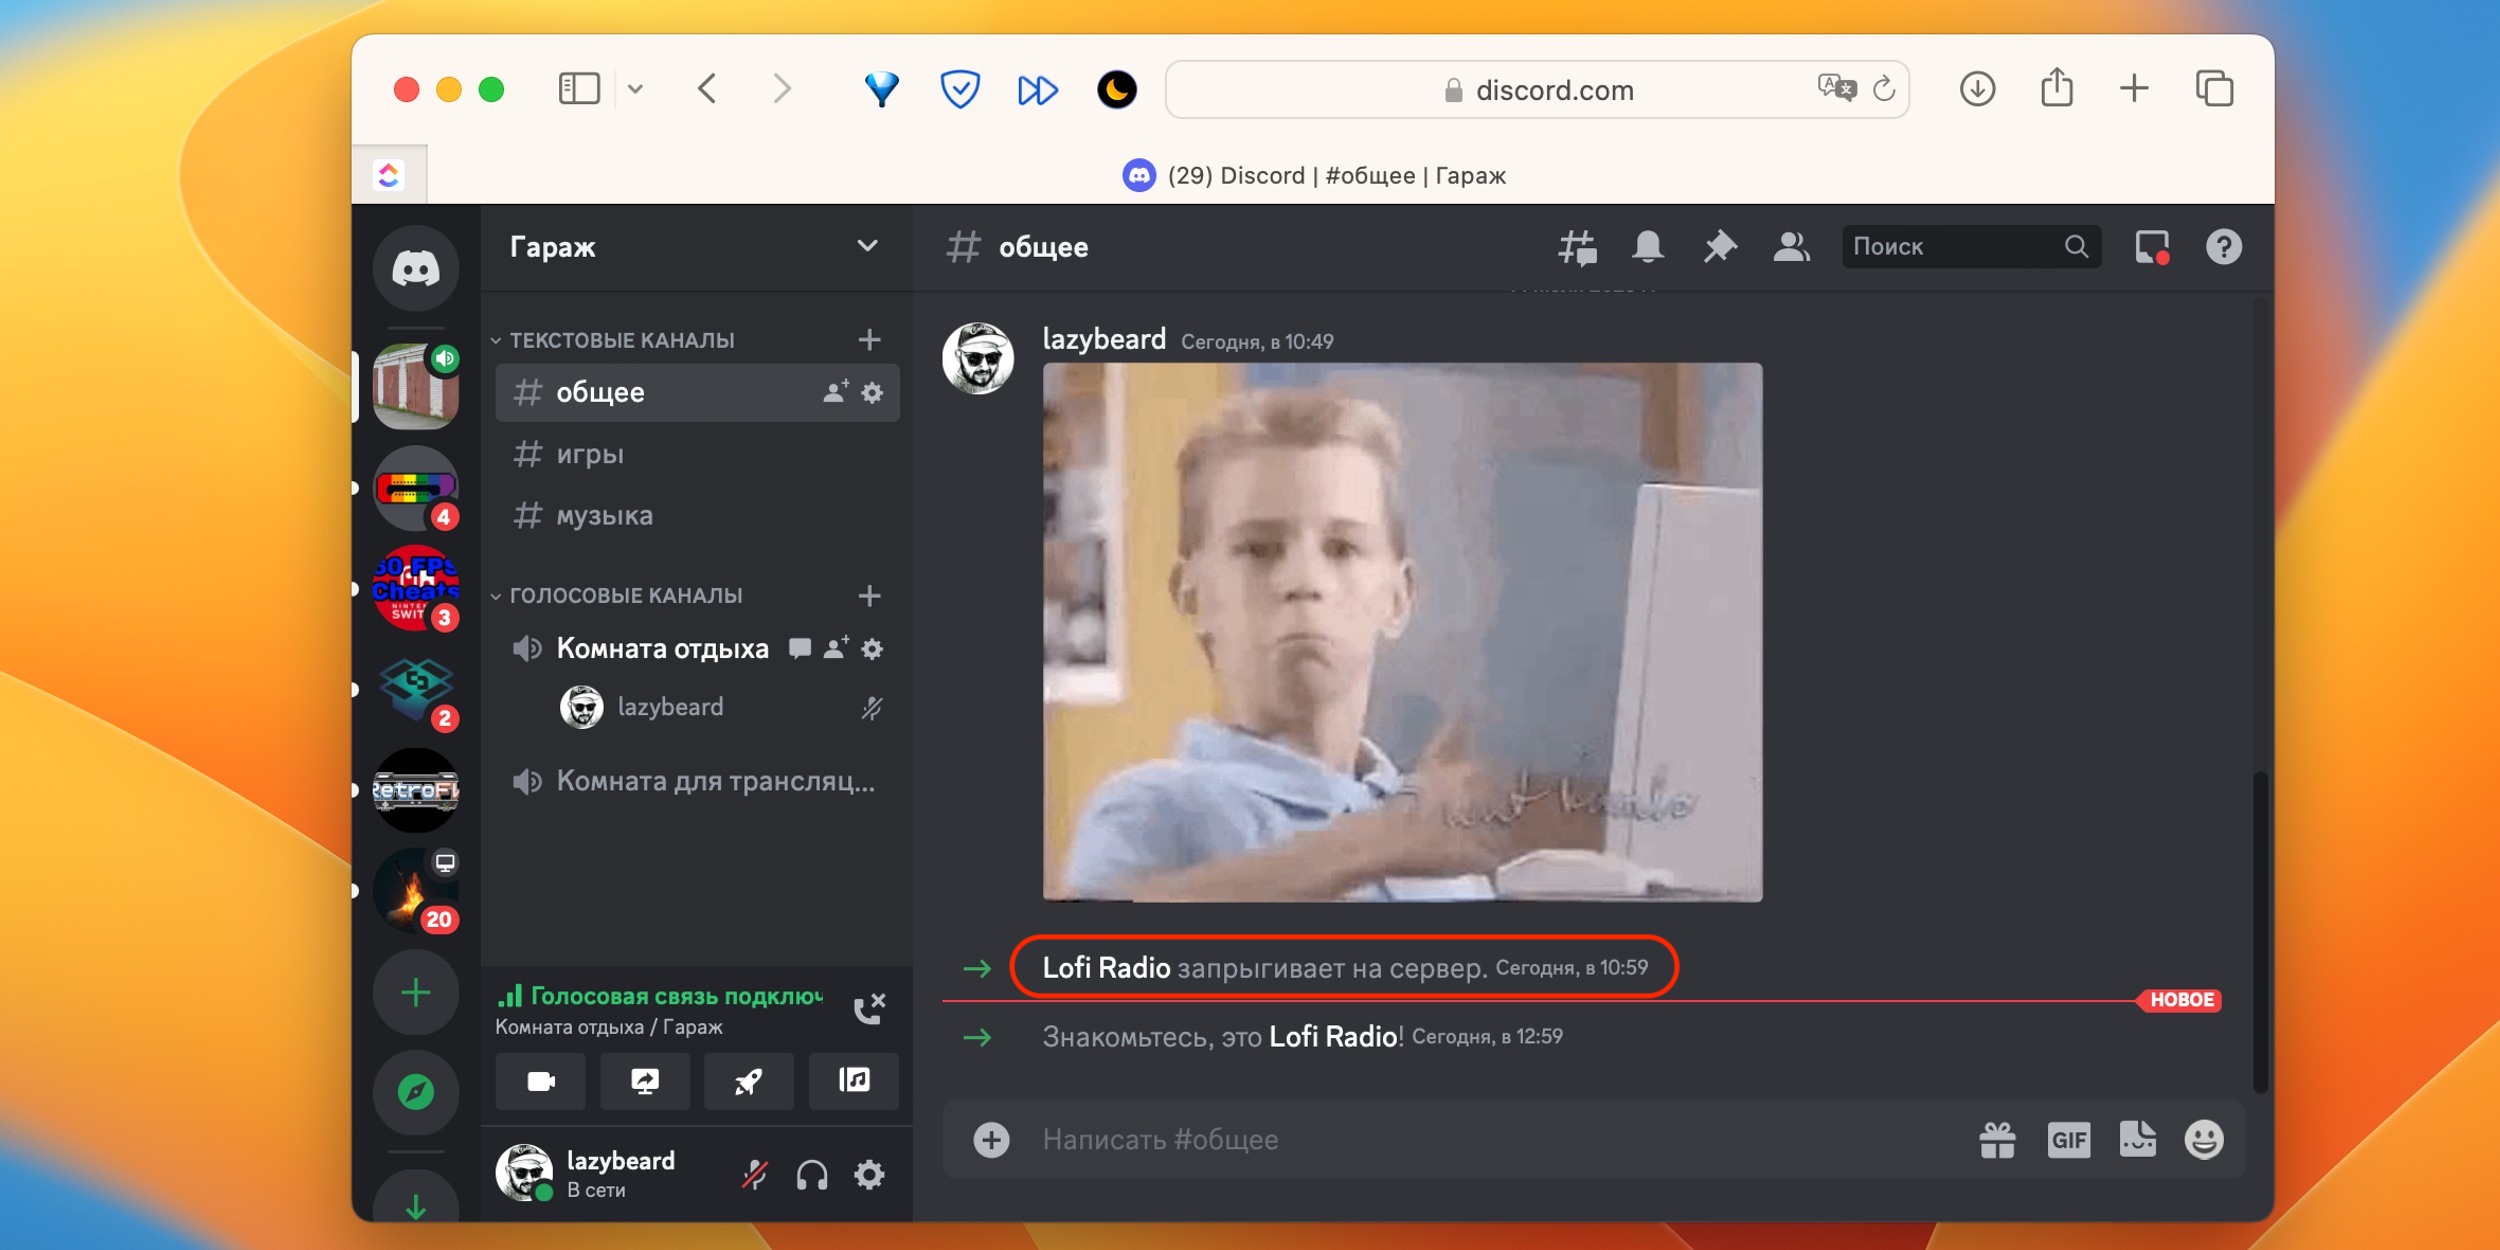Edit общее channel settings gear
2500x1250 pixels.
point(872,393)
